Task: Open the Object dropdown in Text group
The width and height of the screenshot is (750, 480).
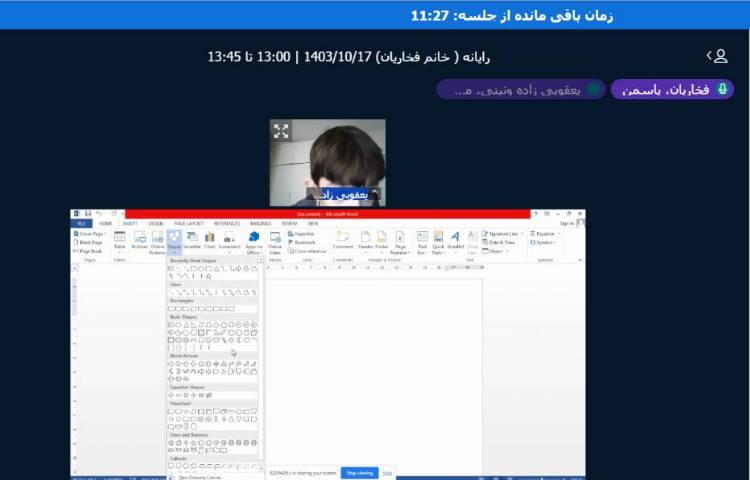Action: click(496, 251)
